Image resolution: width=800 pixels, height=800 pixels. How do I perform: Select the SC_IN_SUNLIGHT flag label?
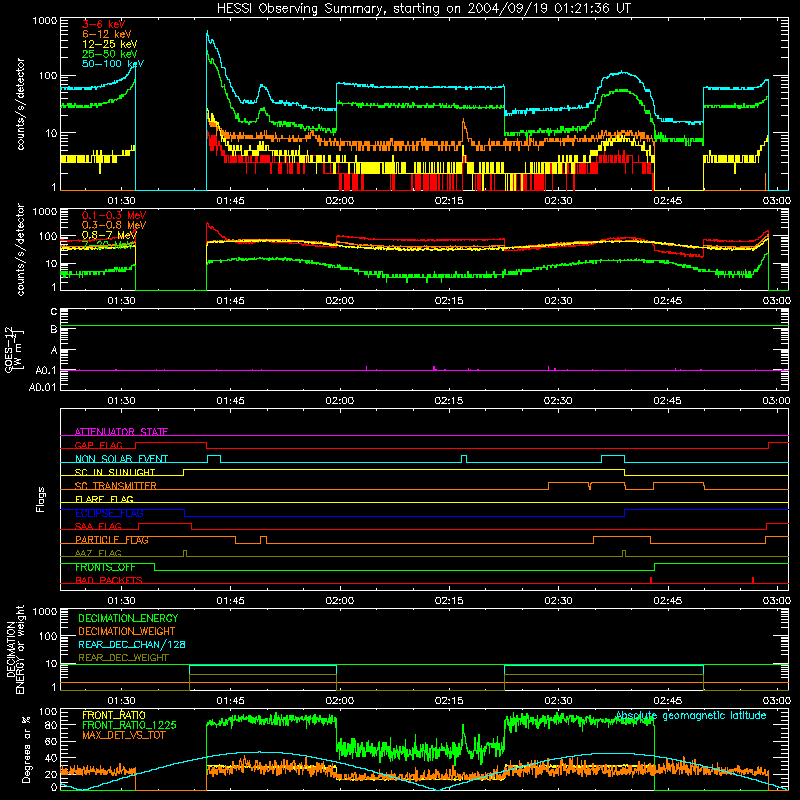(x=115, y=472)
